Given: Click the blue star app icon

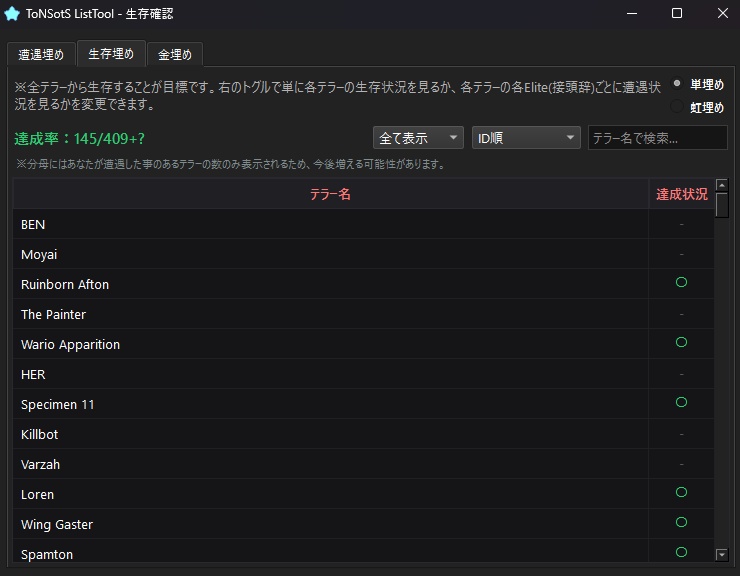Looking at the screenshot, I should [x=12, y=14].
